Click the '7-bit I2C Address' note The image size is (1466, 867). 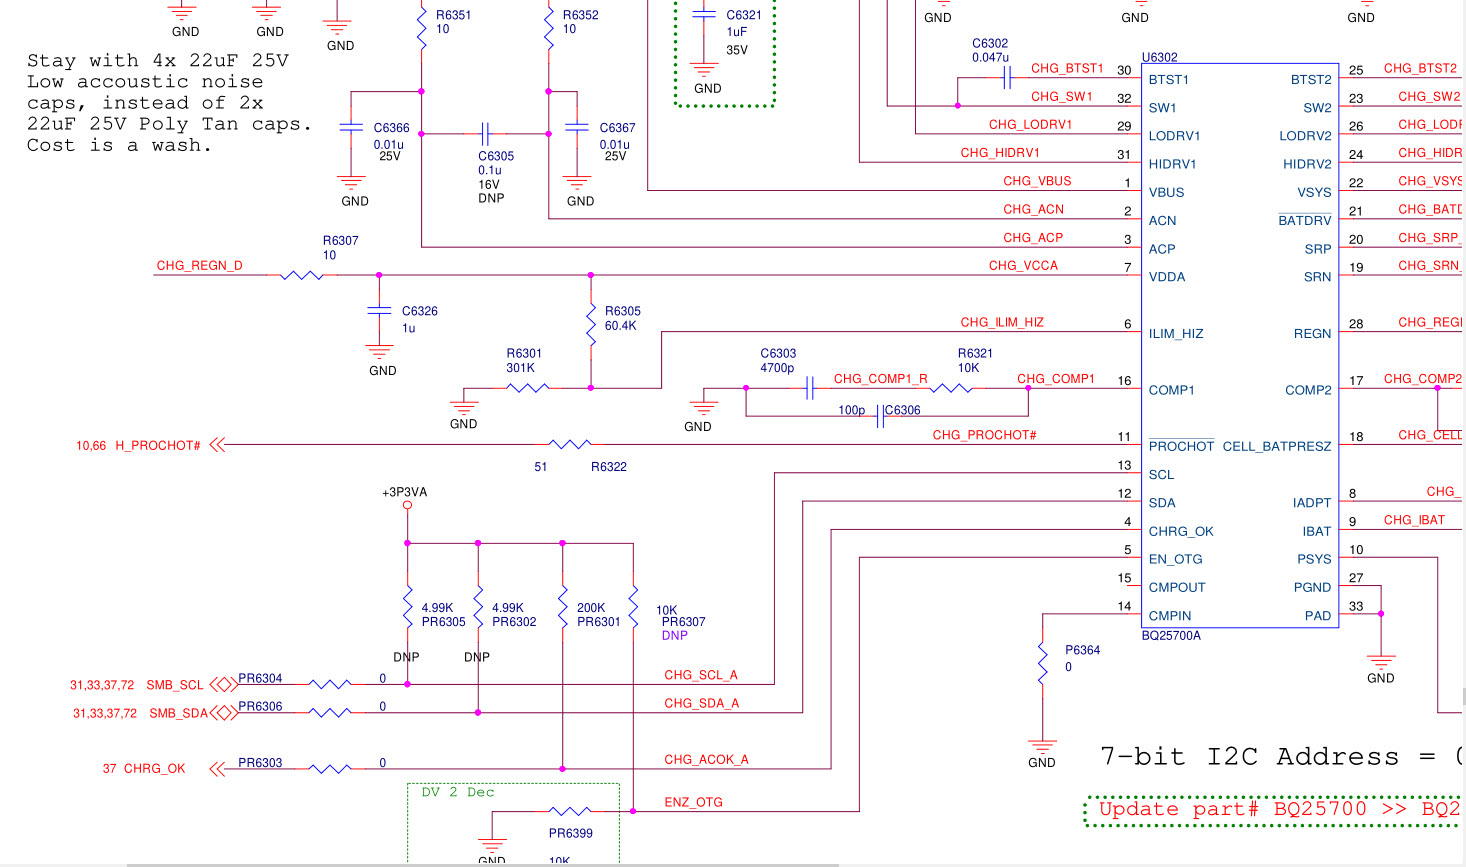pos(1281,757)
